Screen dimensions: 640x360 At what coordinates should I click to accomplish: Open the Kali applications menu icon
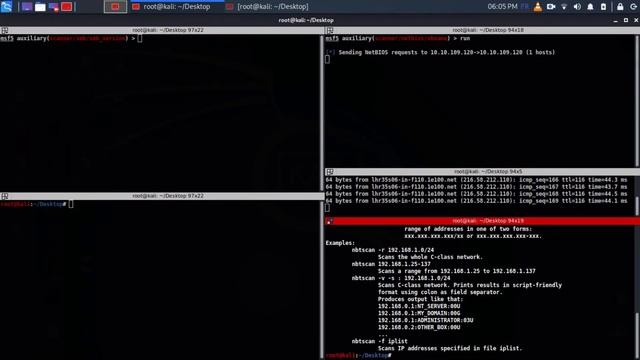tap(7, 7)
